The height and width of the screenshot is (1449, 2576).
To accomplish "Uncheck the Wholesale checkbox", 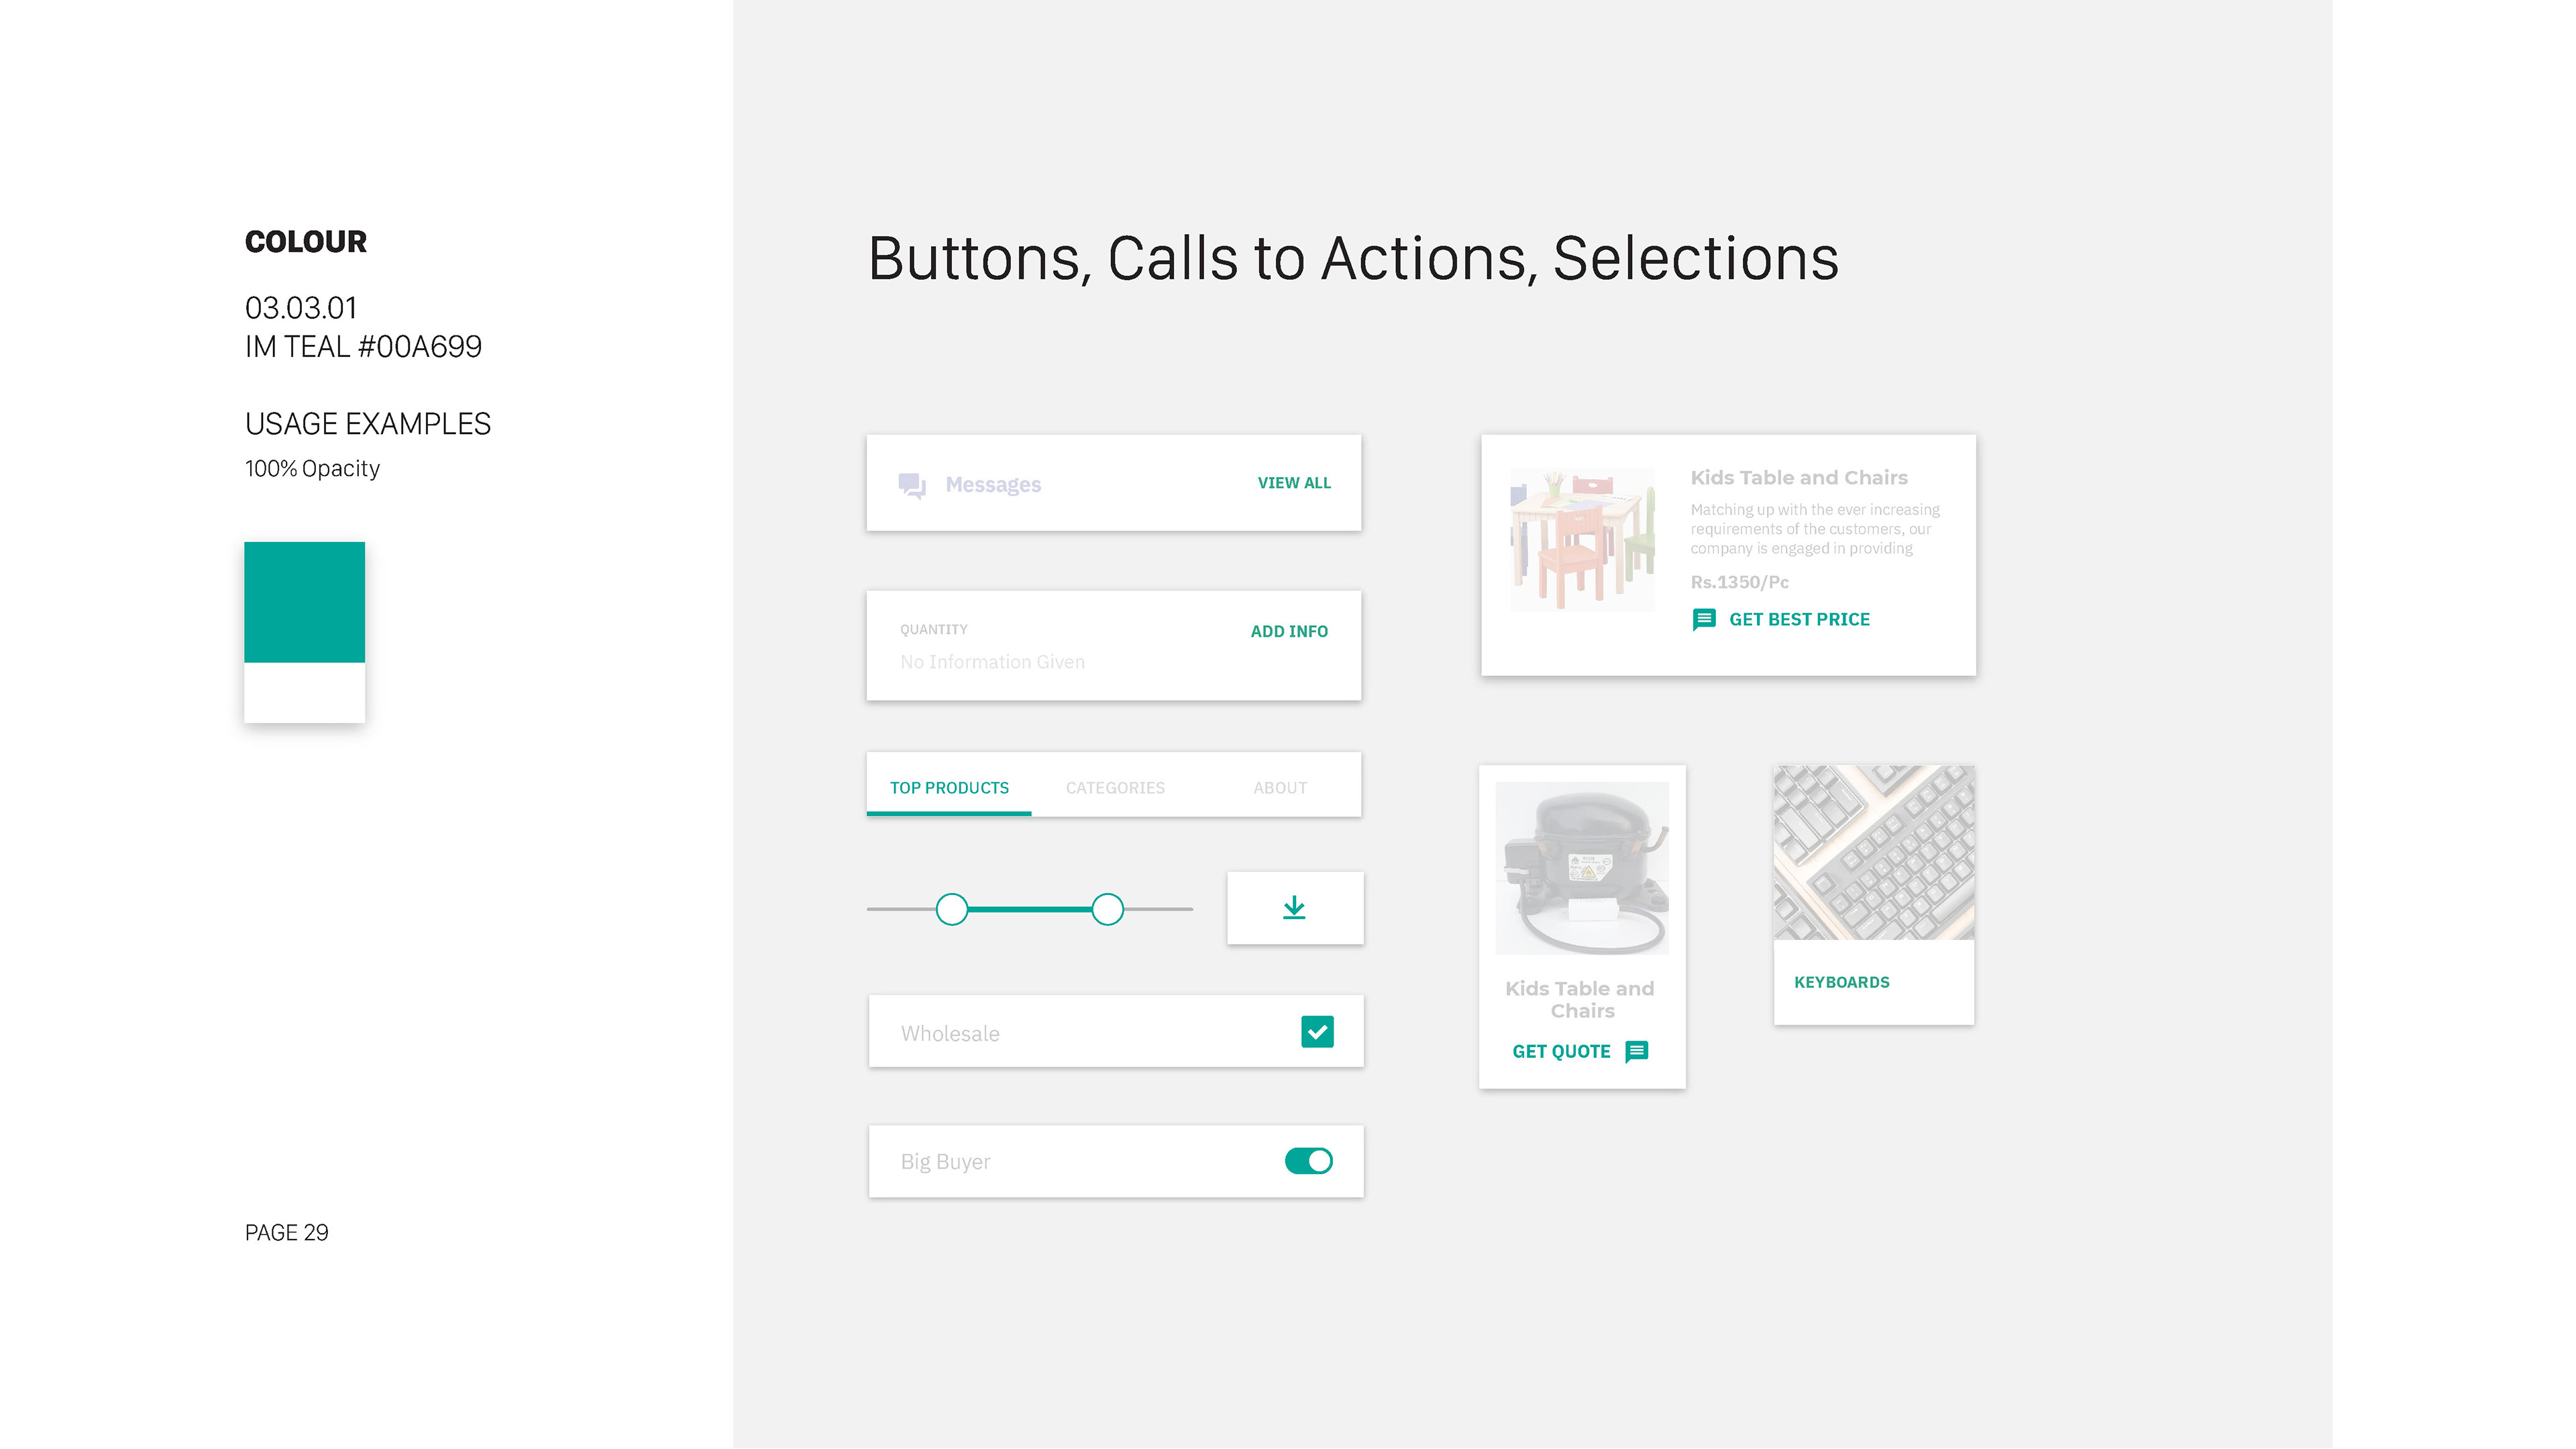I will (1317, 1032).
